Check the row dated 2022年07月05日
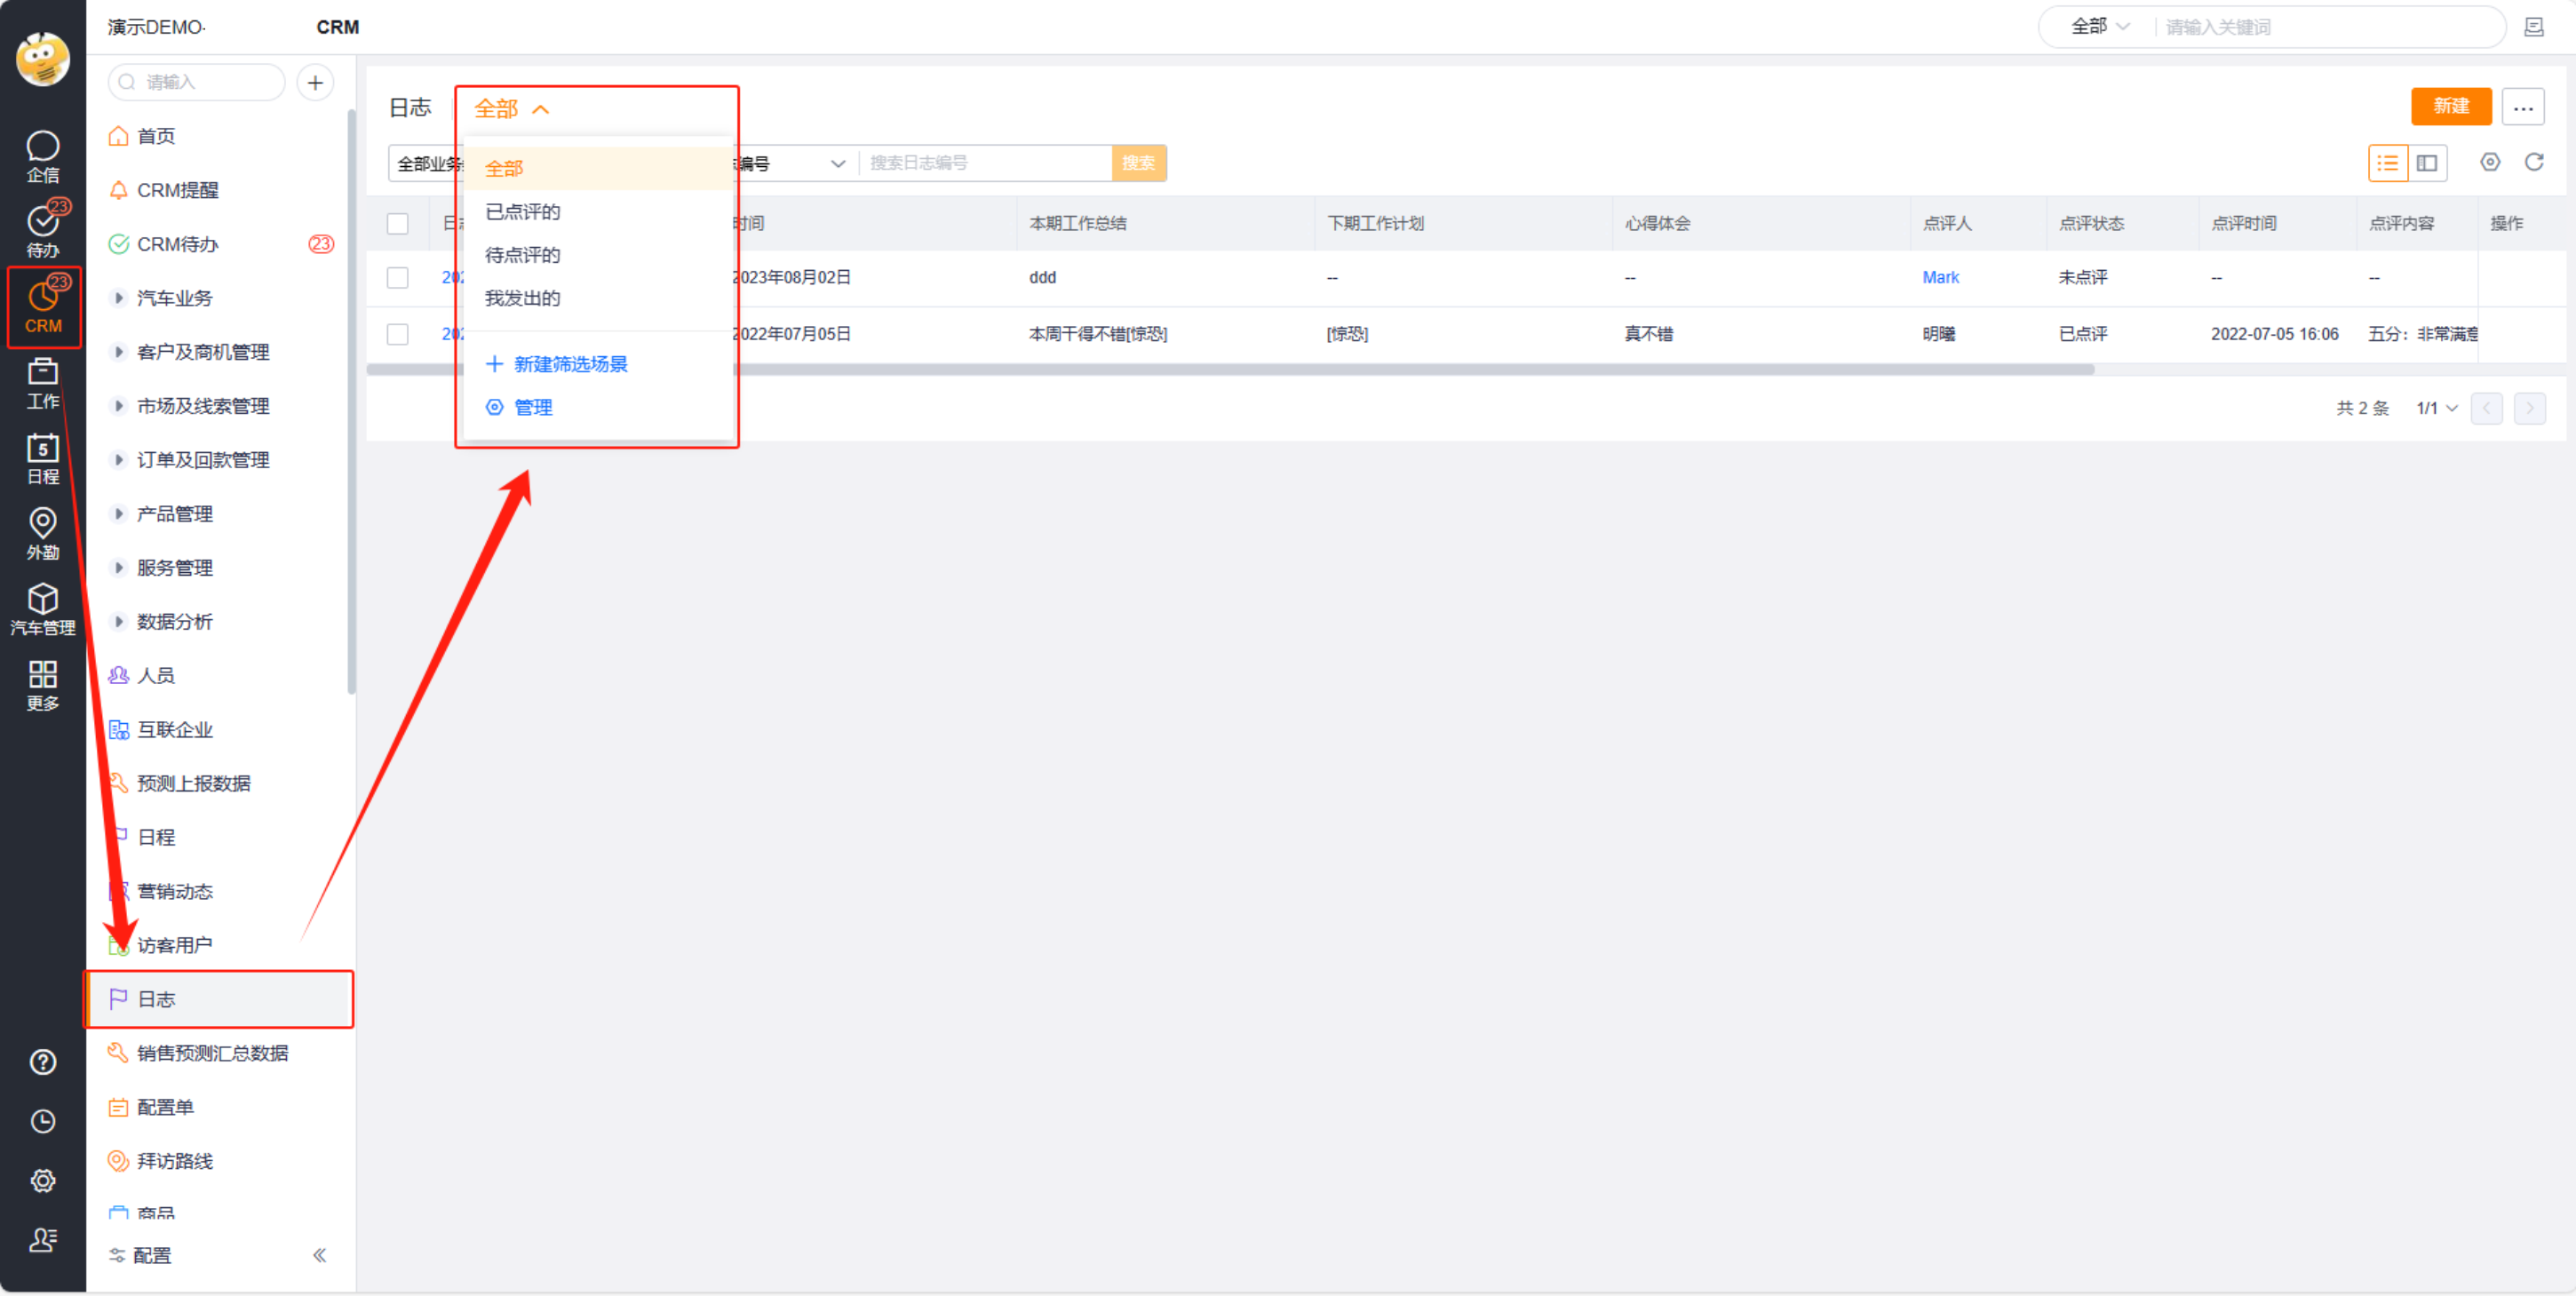 click(398, 334)
